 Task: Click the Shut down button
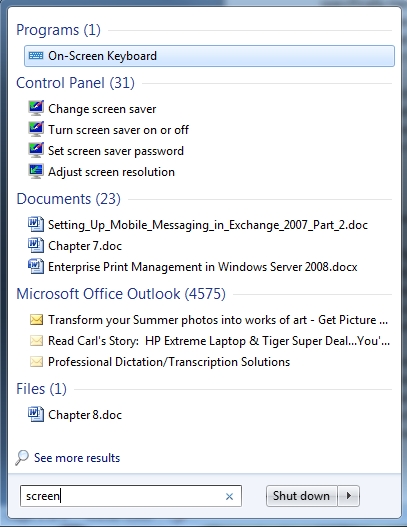301,496
